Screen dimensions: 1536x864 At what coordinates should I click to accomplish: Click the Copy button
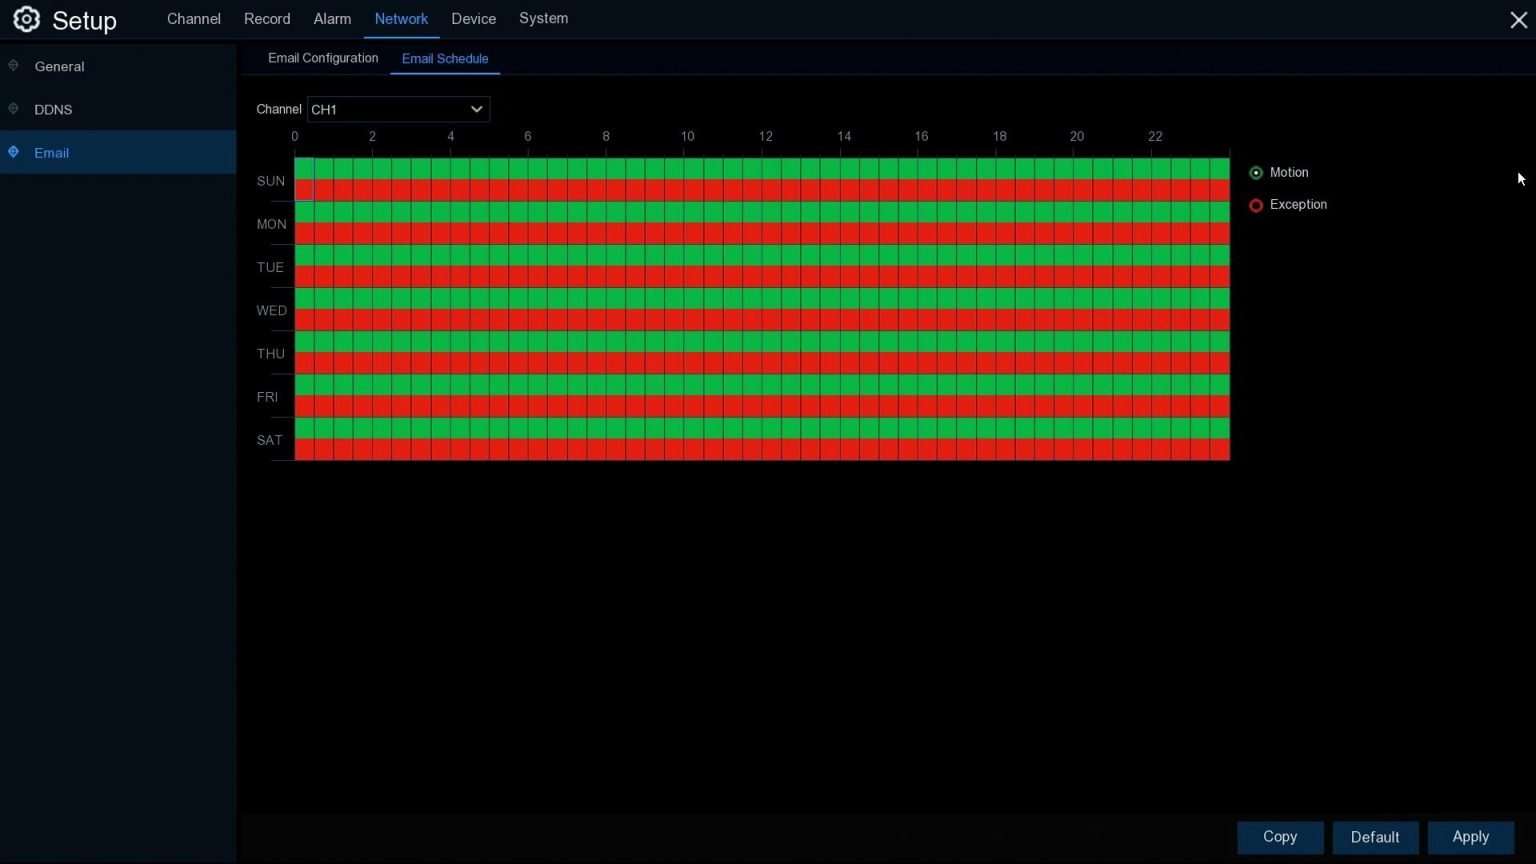pyautogui.click(x=1280, y=837)
